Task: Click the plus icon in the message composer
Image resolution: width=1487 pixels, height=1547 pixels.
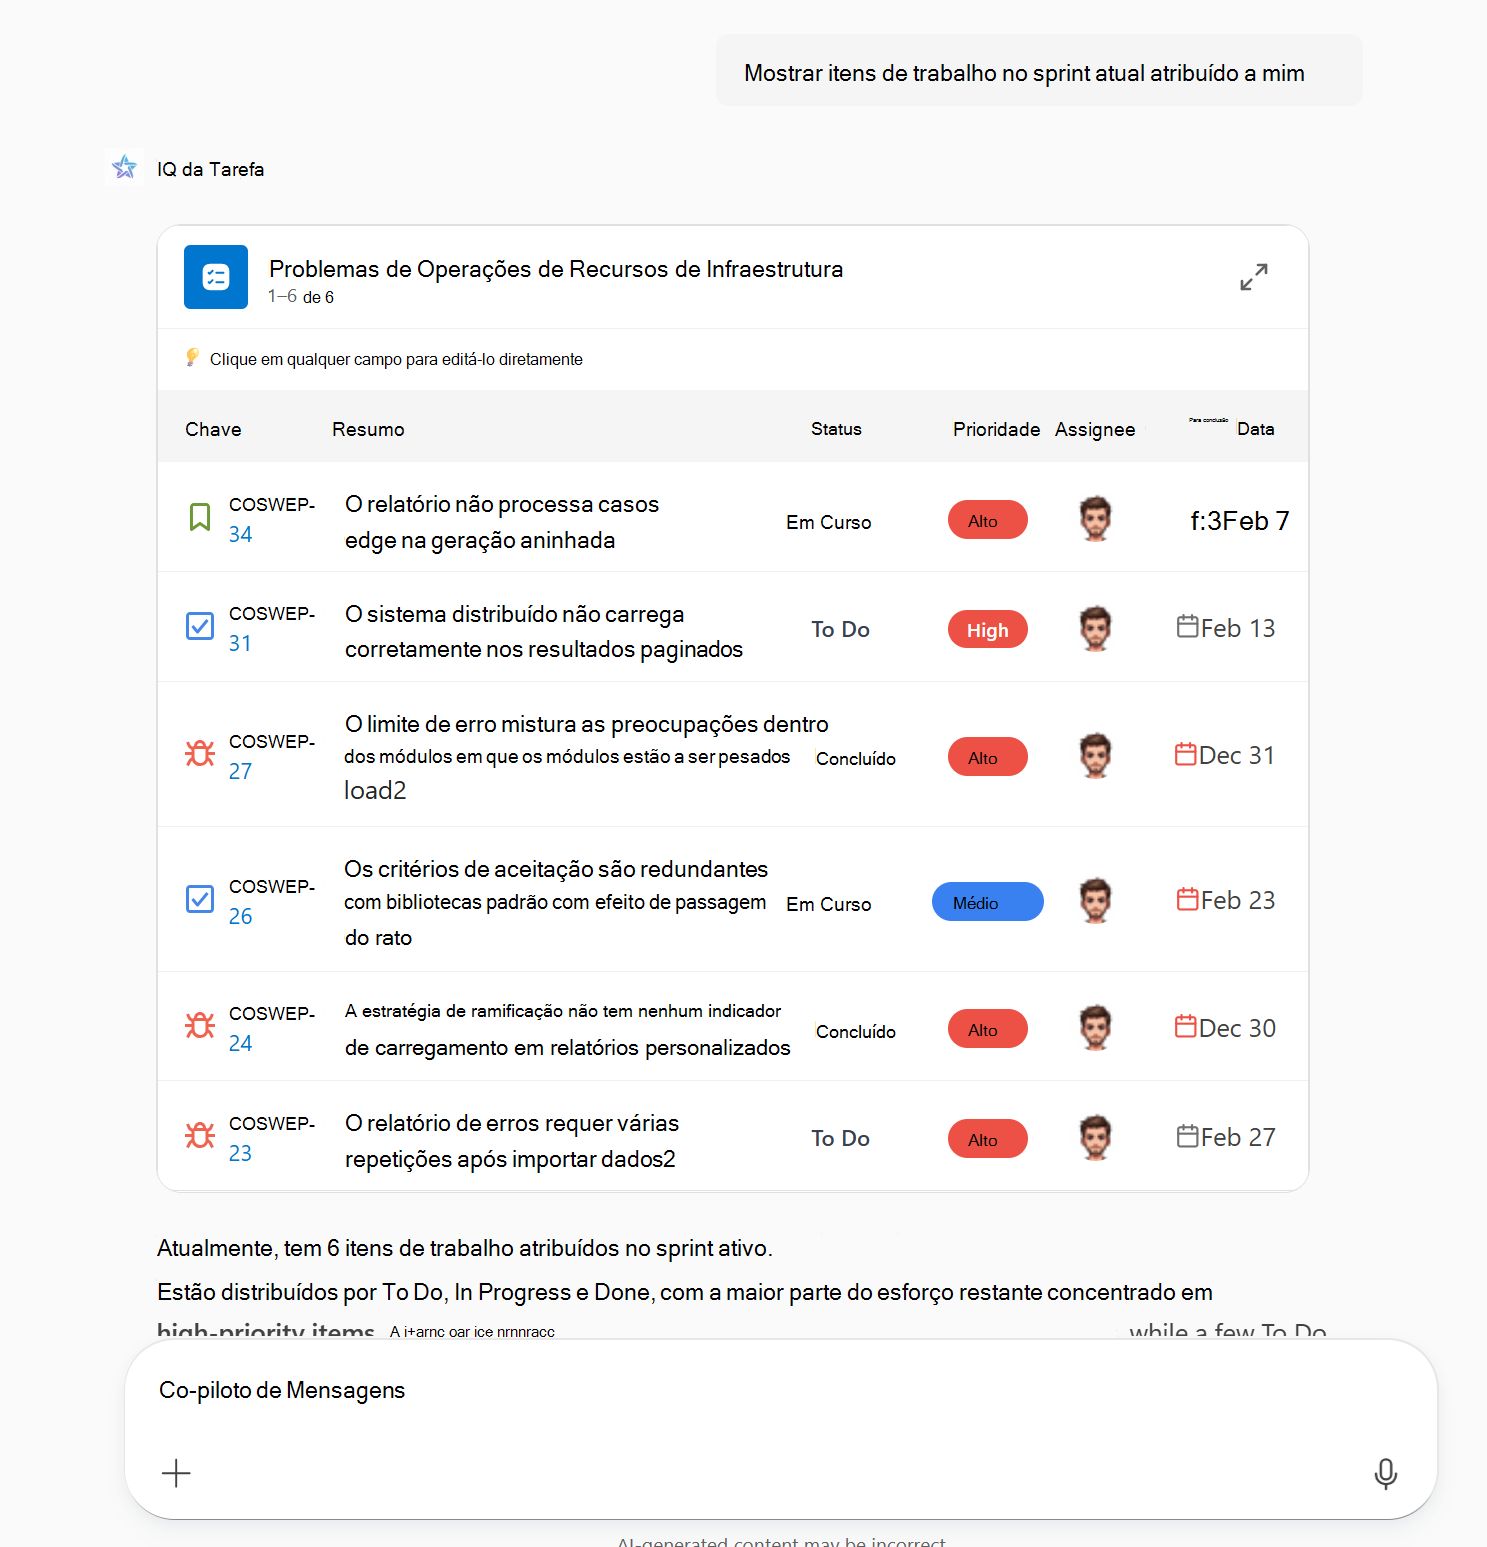Action: pyautogui.click(x=176, y=1473)
